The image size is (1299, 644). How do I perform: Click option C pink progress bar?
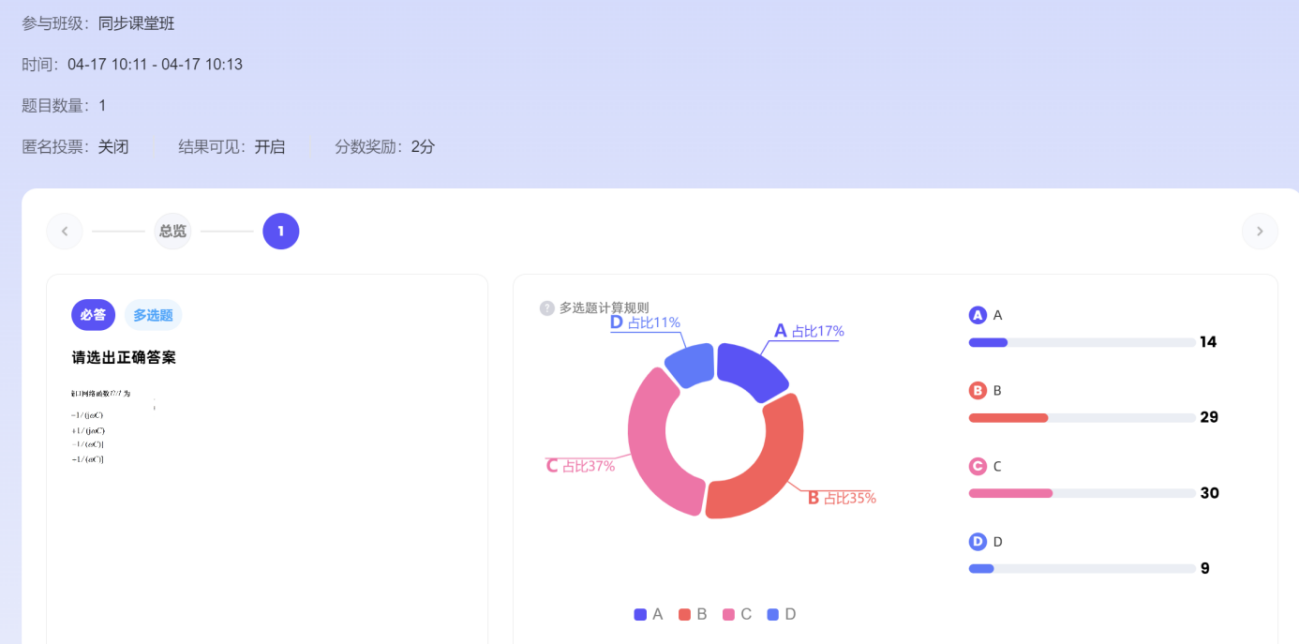(x=1010, y=493)
